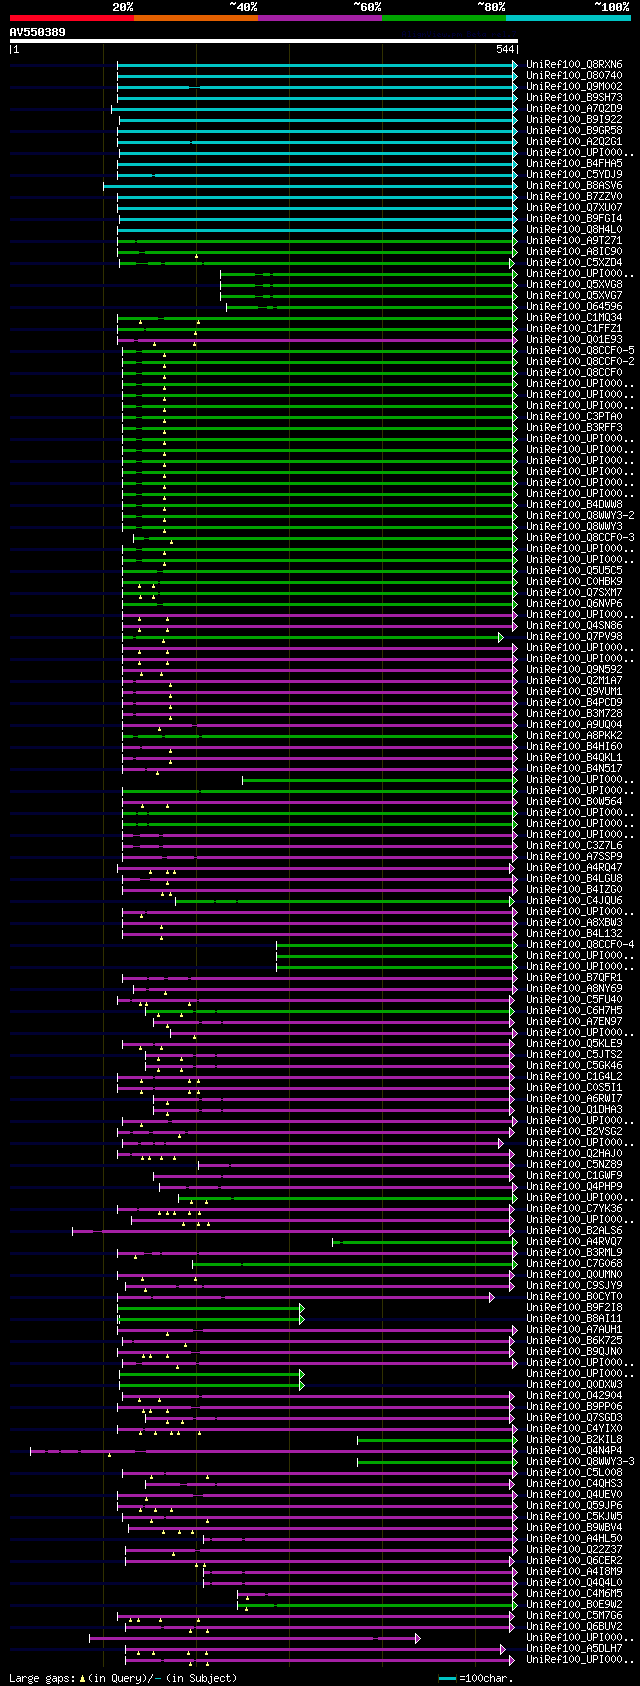Viewport: 640px width, 1686px height.
Task: Select hit UniRef100_A2Q2G1
Action: coord(574,141)
